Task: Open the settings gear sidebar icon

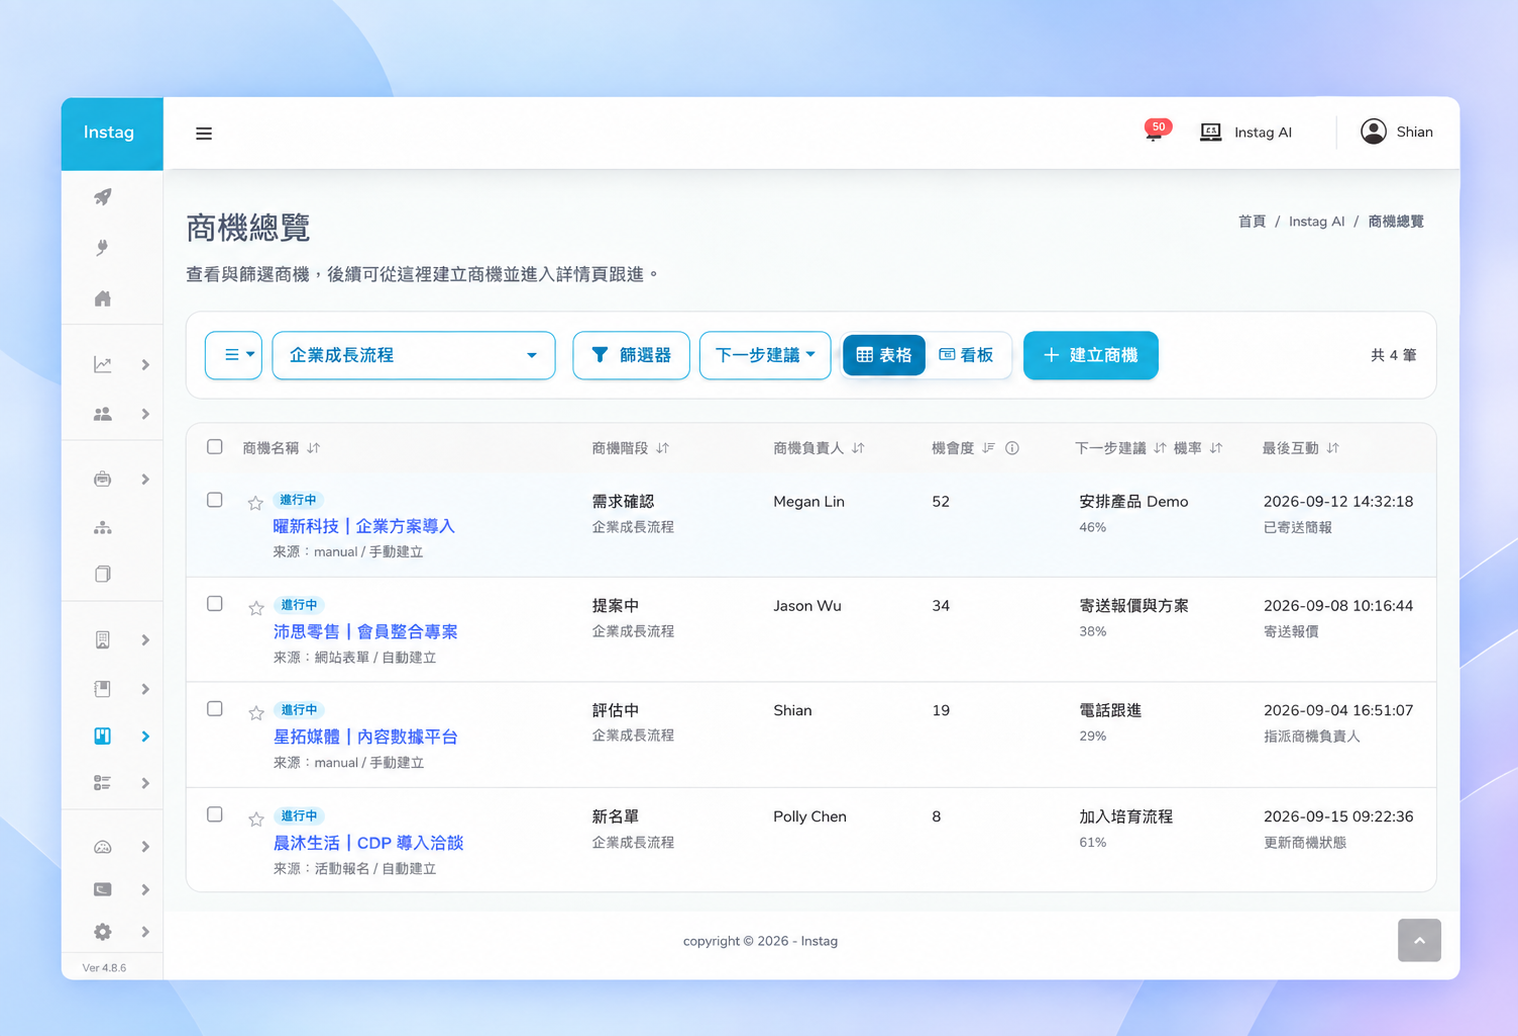Action: [x=102, y=932]
